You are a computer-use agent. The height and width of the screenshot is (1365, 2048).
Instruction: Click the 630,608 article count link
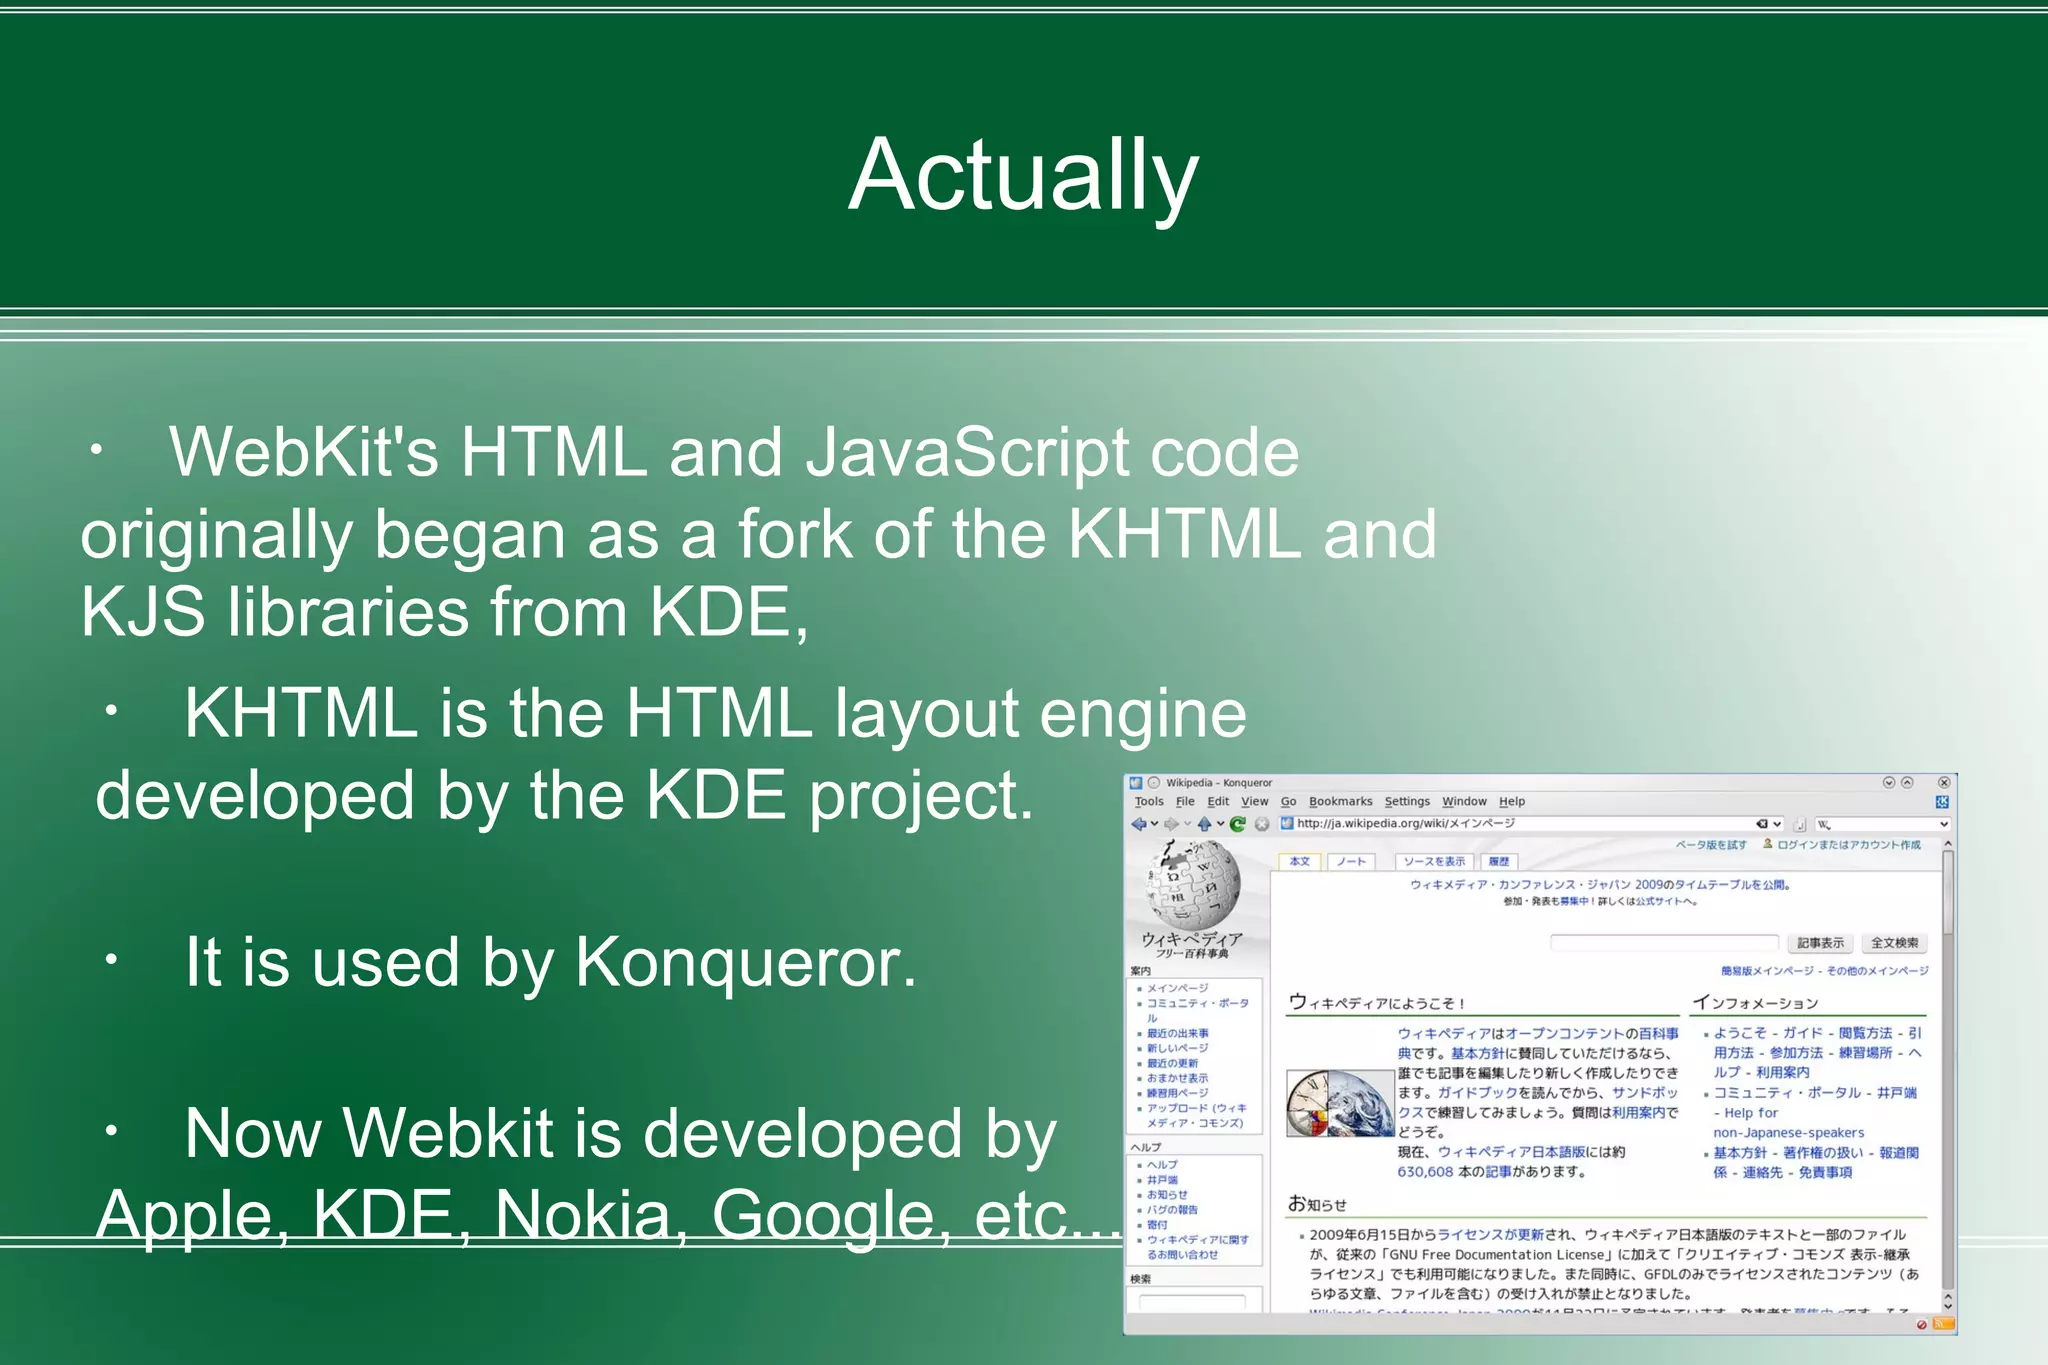(1425, 1172)
